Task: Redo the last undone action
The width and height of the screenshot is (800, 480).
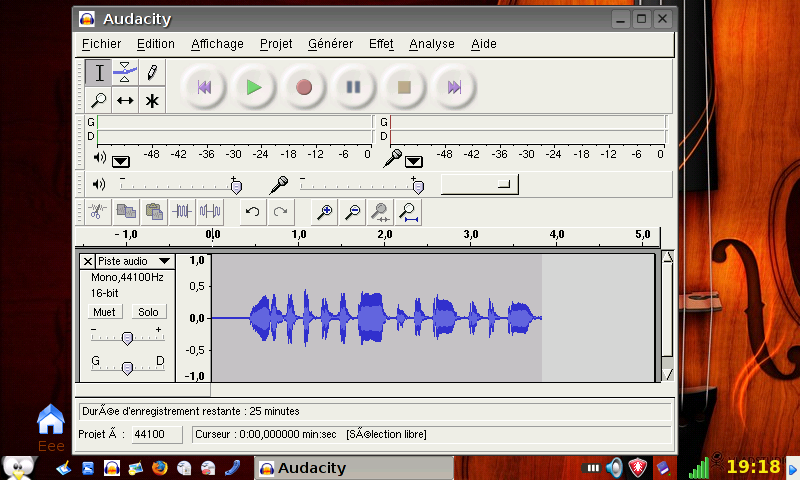Action: (x=281, y=211)
